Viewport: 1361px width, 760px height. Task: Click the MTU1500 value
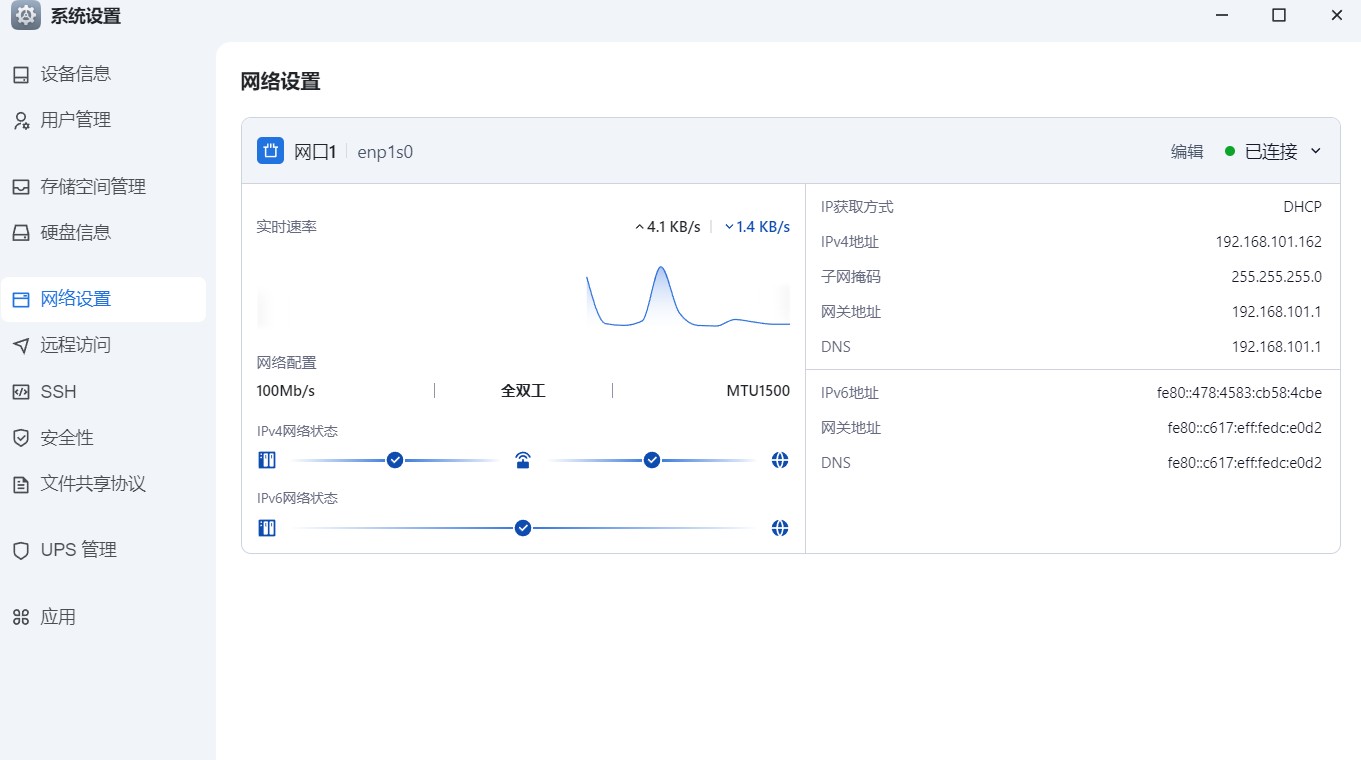click(758, 391)
